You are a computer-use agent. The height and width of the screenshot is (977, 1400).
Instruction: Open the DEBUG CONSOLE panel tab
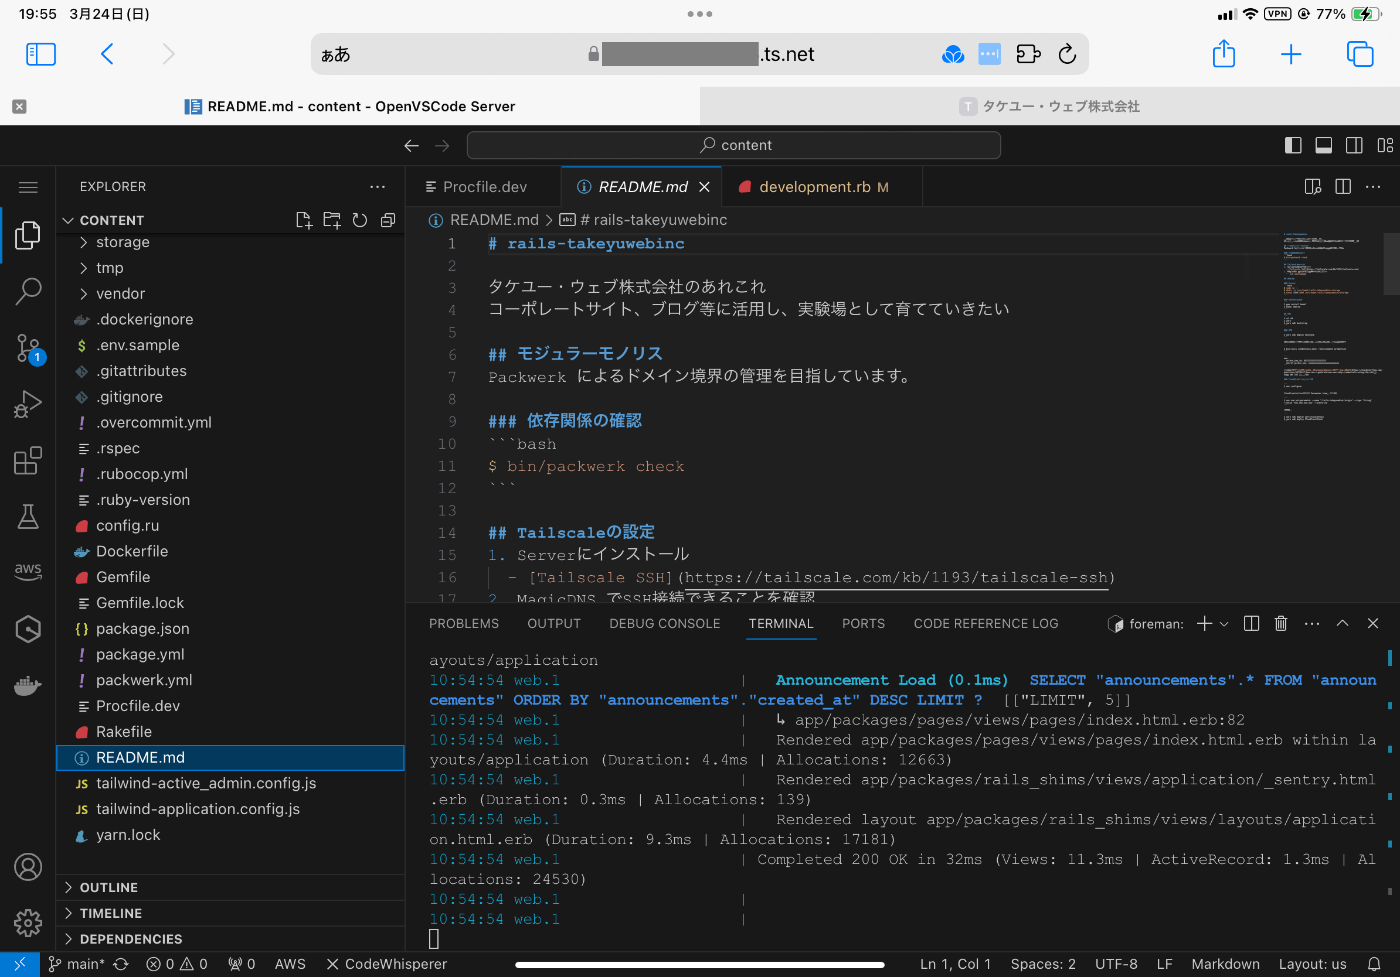coord(665,623)
